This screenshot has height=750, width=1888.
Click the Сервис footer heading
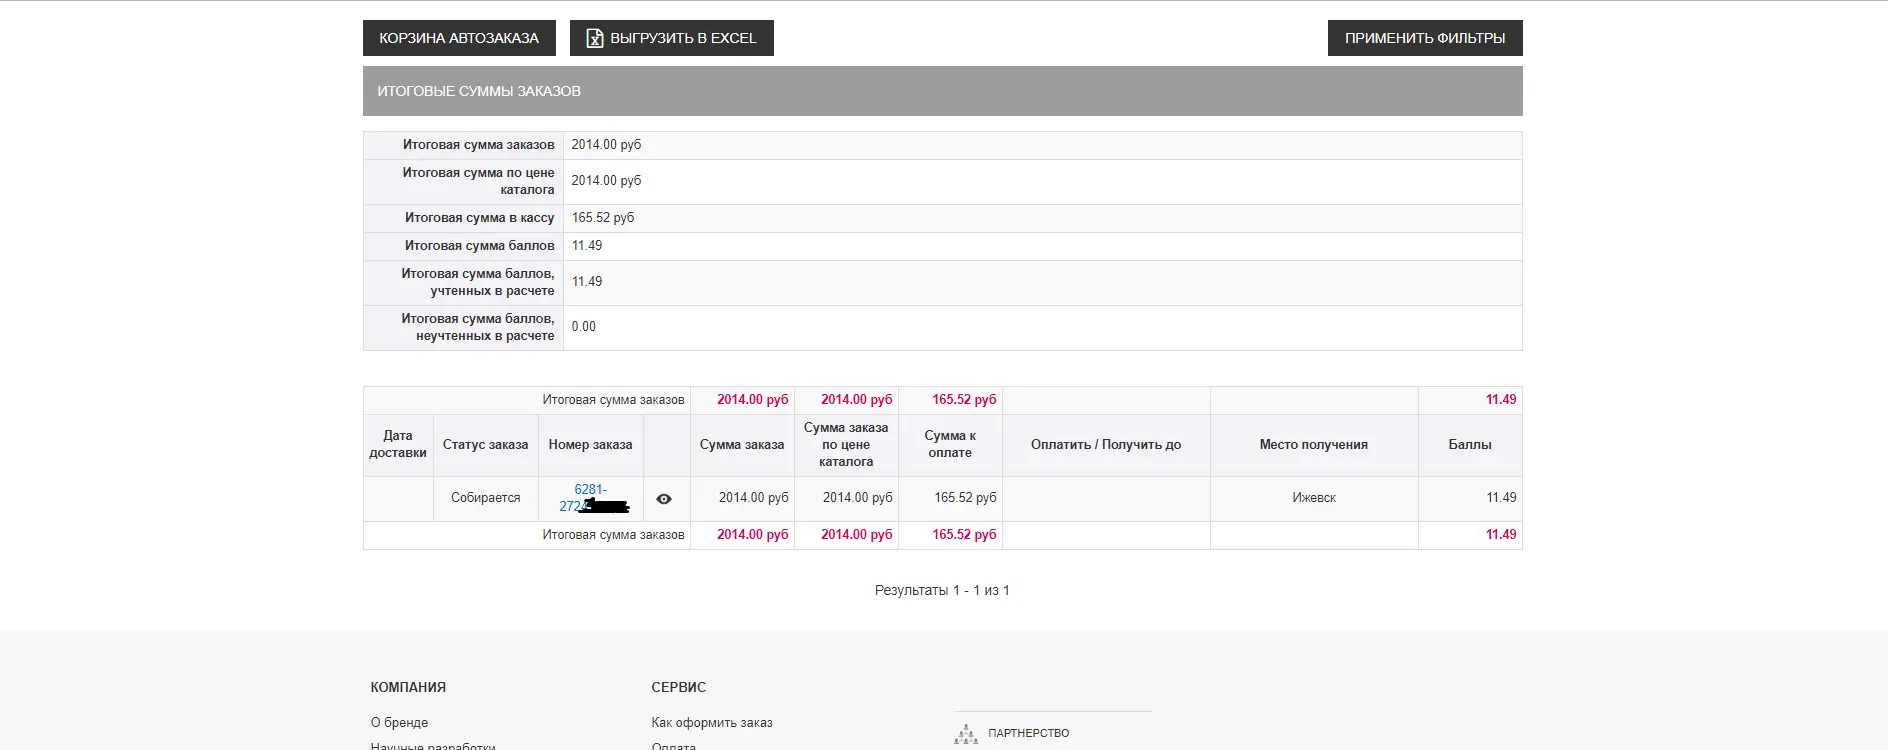678,687
